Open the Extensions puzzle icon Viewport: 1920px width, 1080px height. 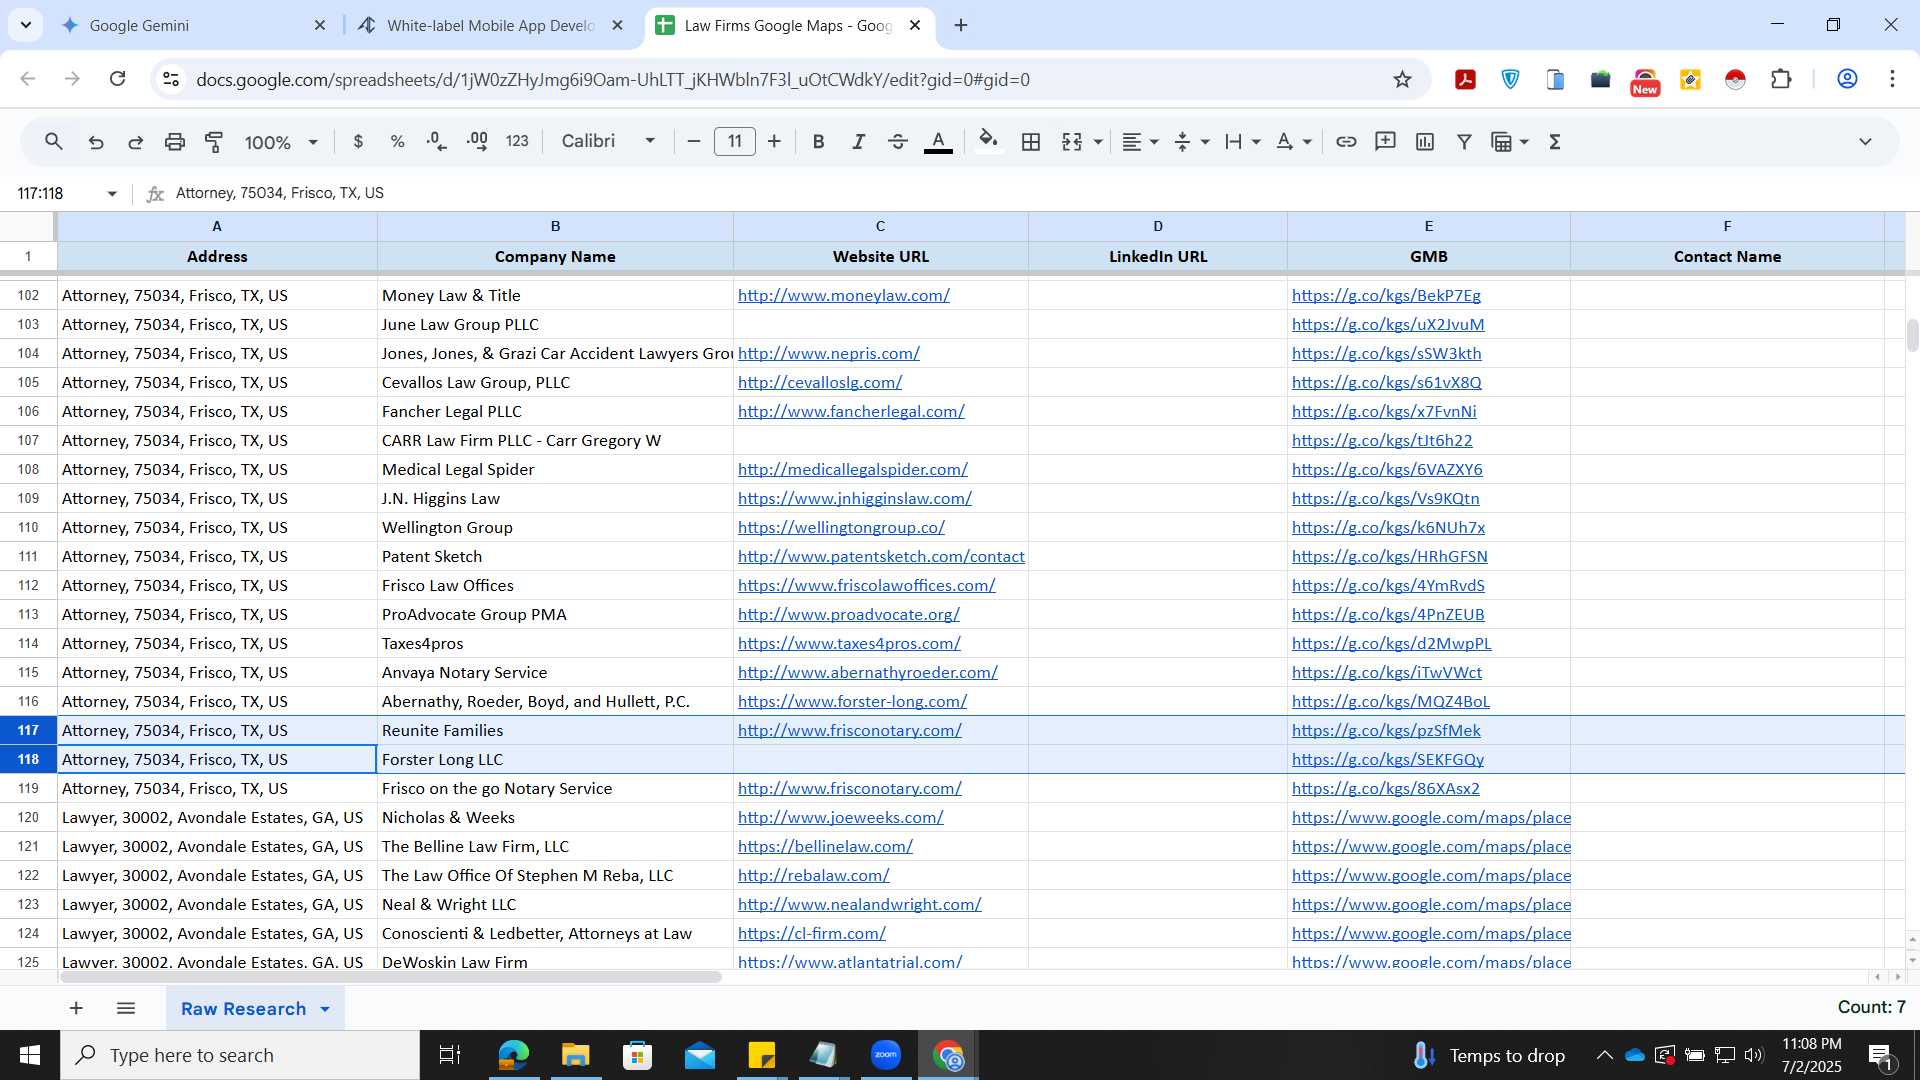pyautogui.click(x=1781, y=79)
